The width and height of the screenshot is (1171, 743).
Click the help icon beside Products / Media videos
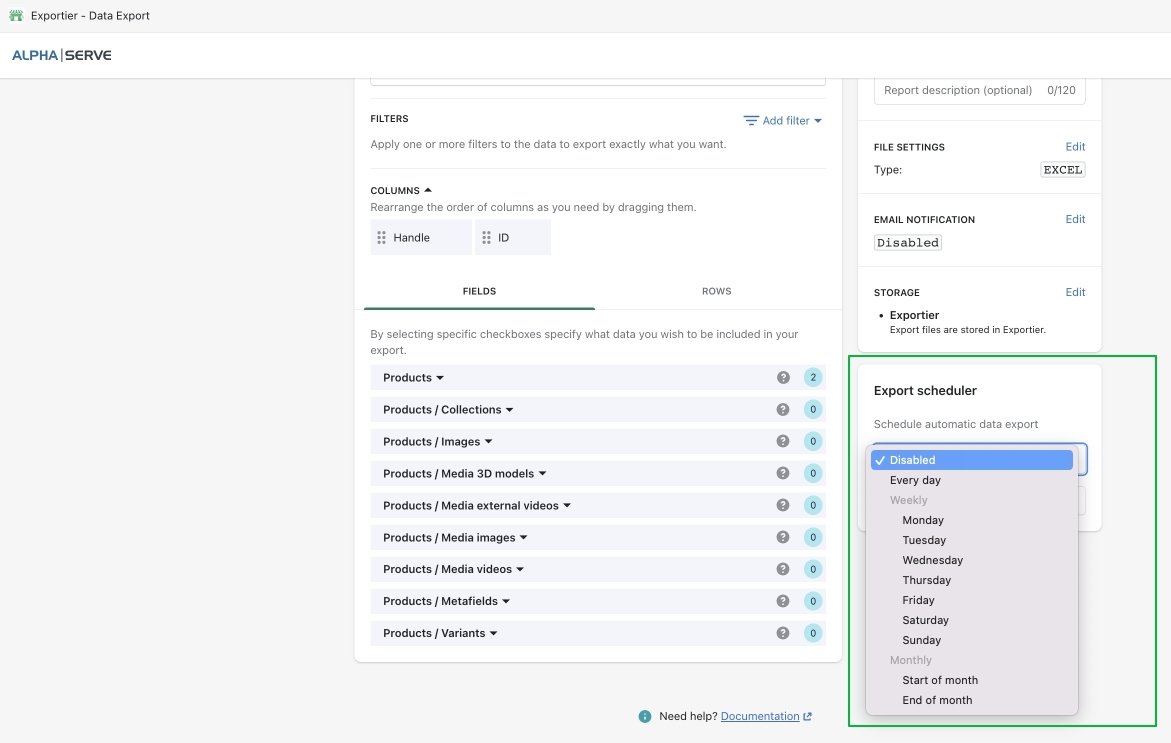tap(783, 569)
